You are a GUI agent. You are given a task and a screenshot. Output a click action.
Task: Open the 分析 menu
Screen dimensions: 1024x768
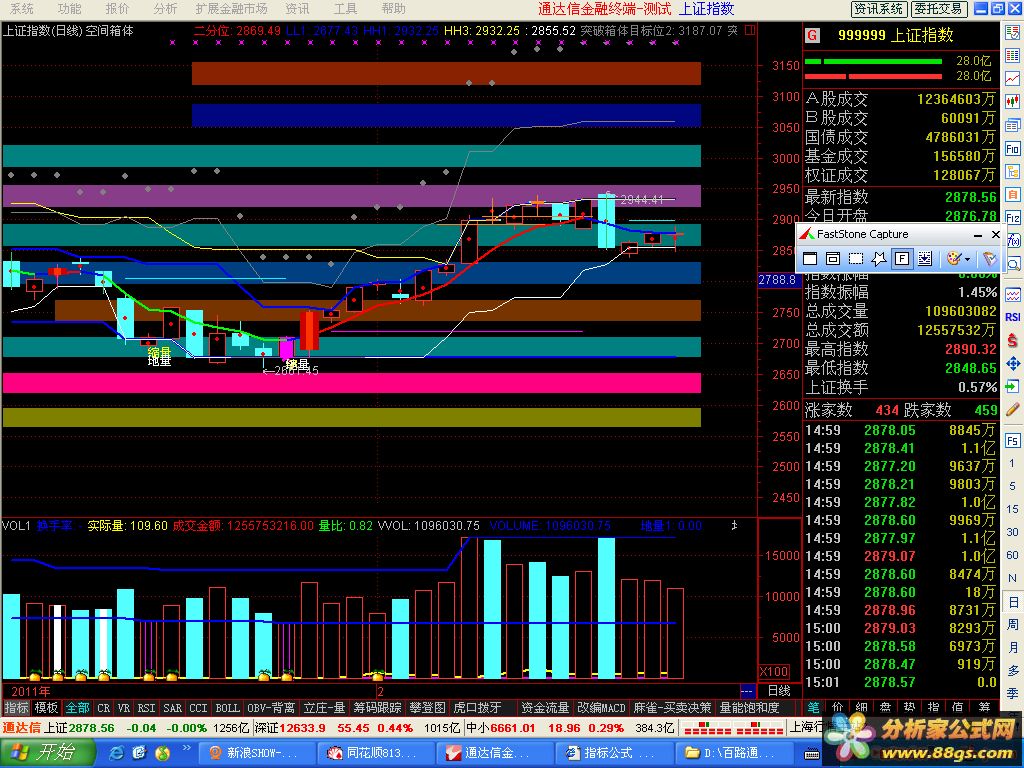(x=166, y=8)
